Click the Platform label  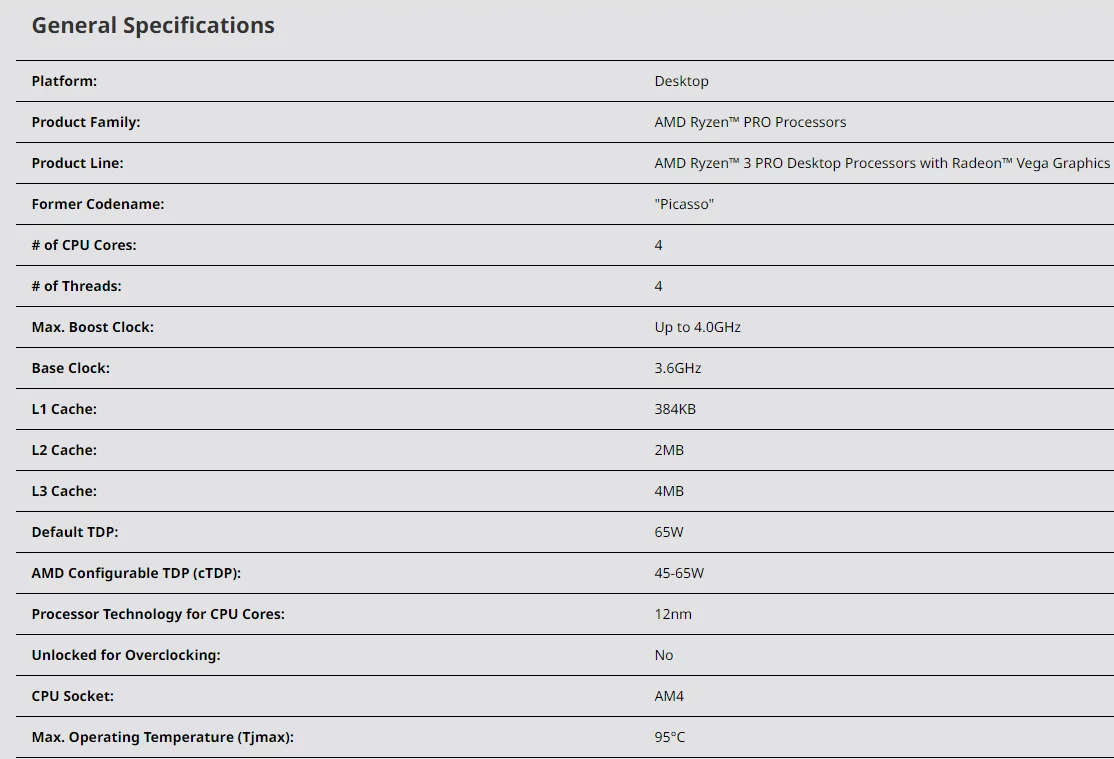point(64,81)
